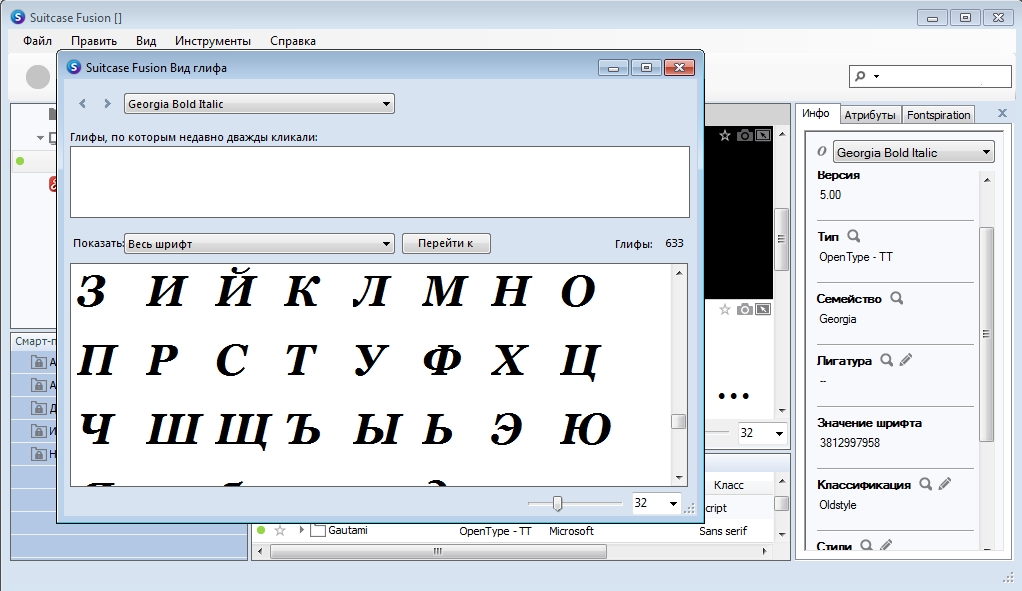Click the Gautami font name
Screen dimensions: 1022x591
[x=348, y=530]
